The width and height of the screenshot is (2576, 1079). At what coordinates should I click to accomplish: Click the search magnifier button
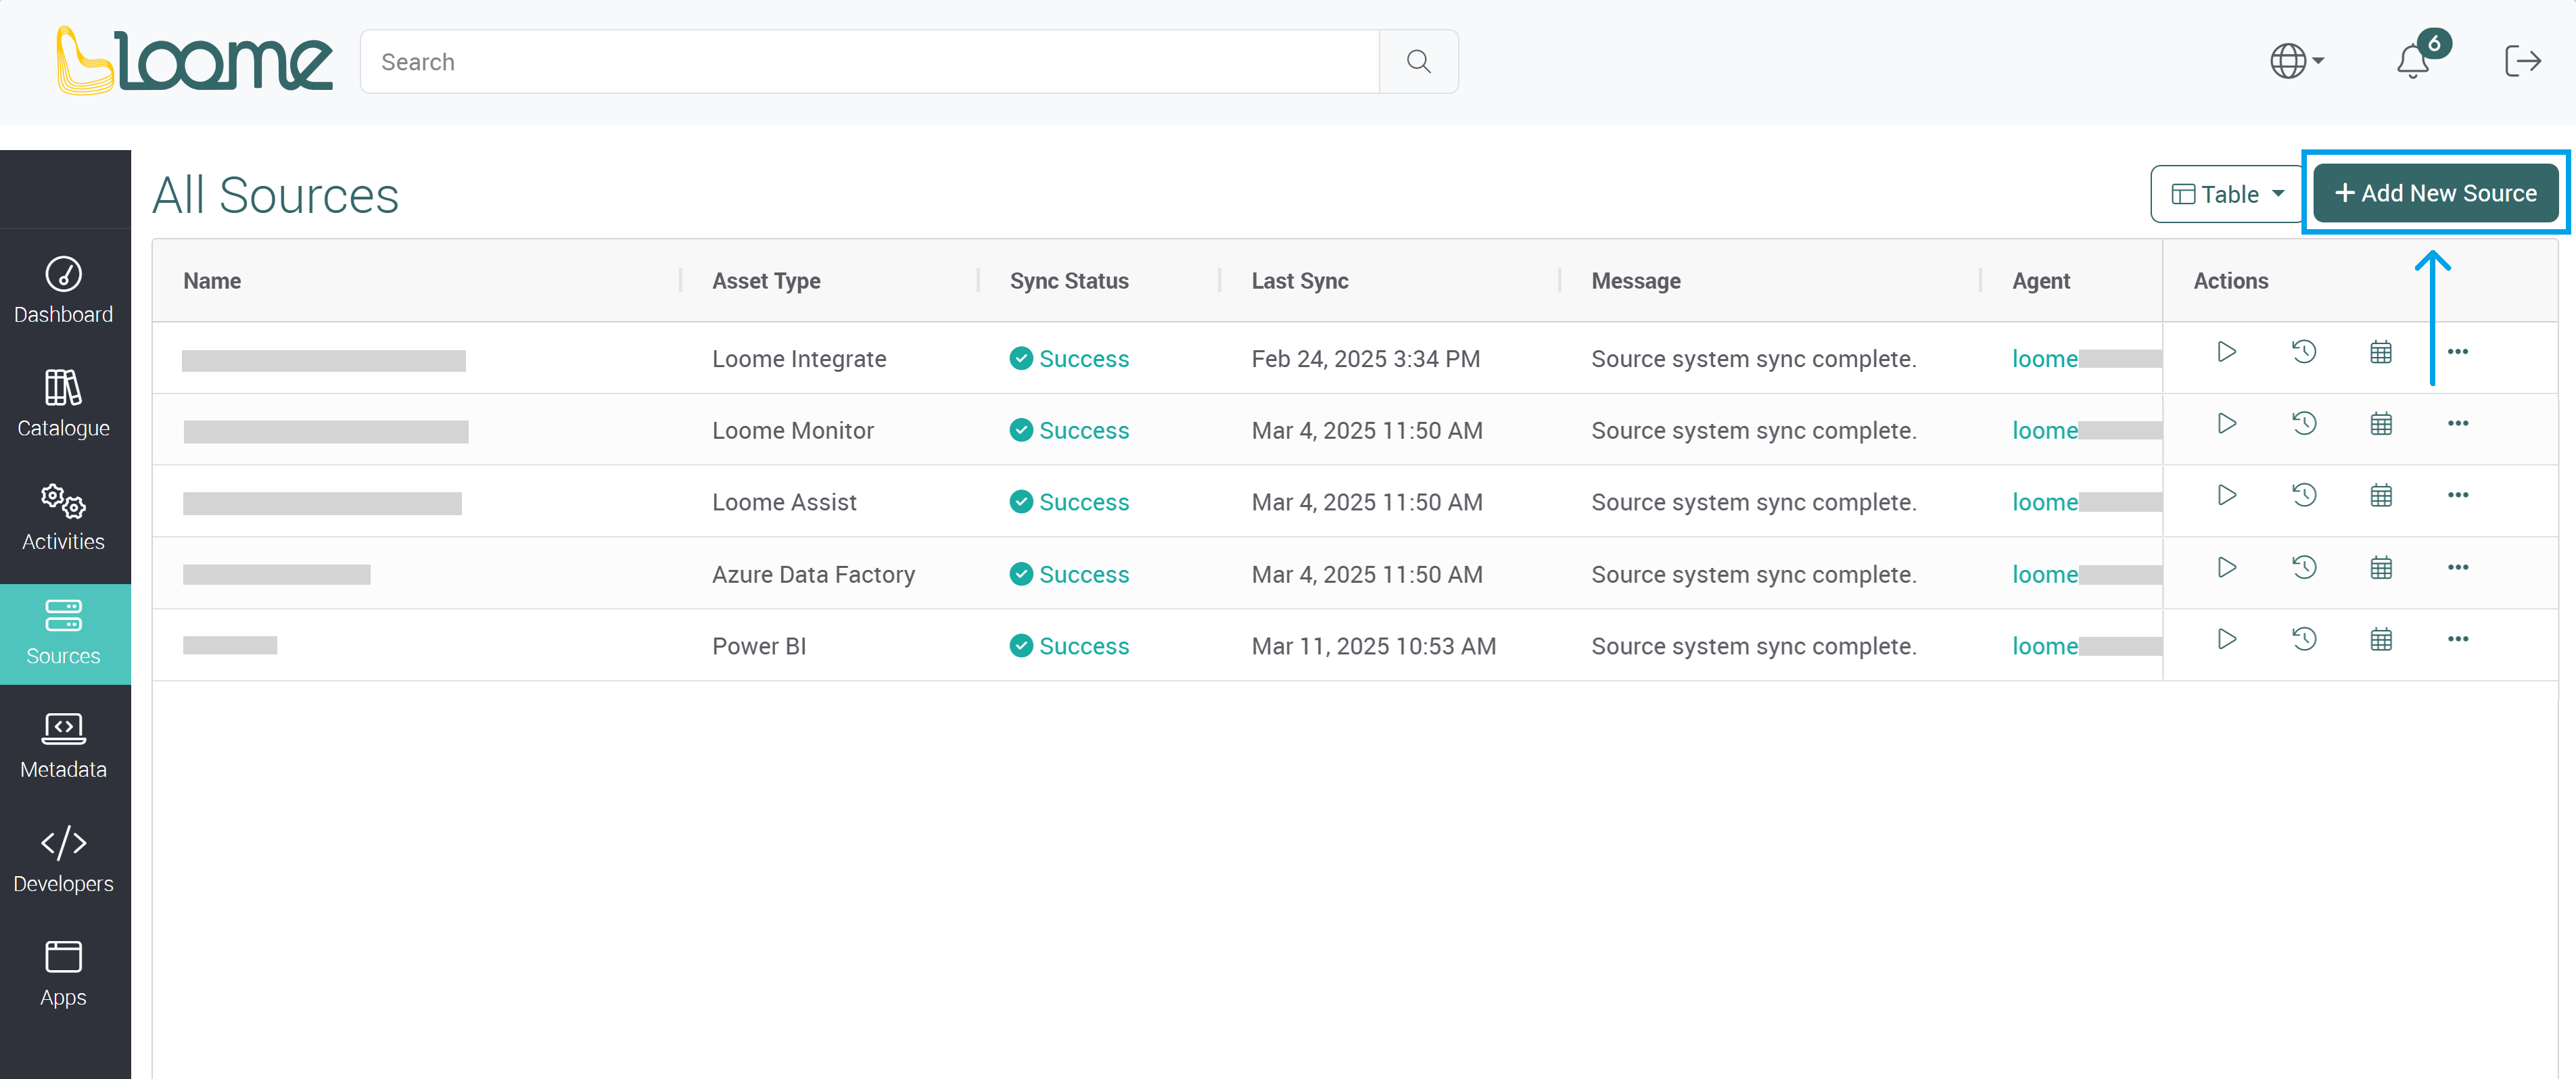[1418, 61]
